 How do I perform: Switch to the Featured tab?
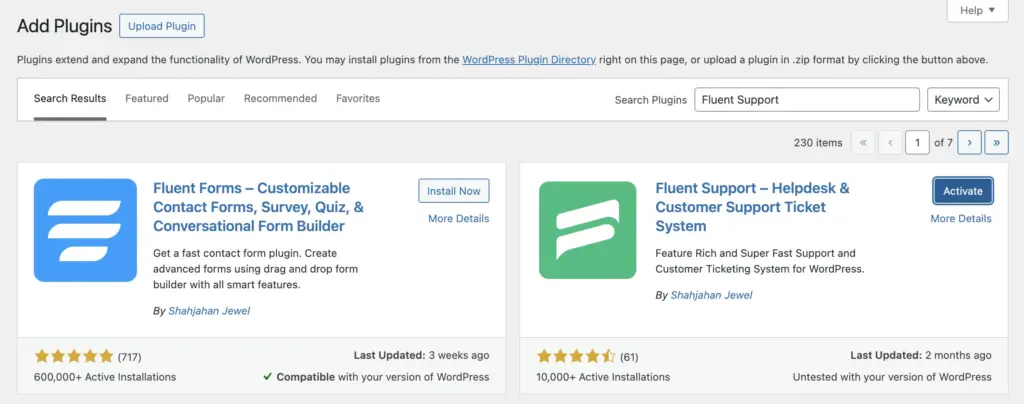point(147,99)
